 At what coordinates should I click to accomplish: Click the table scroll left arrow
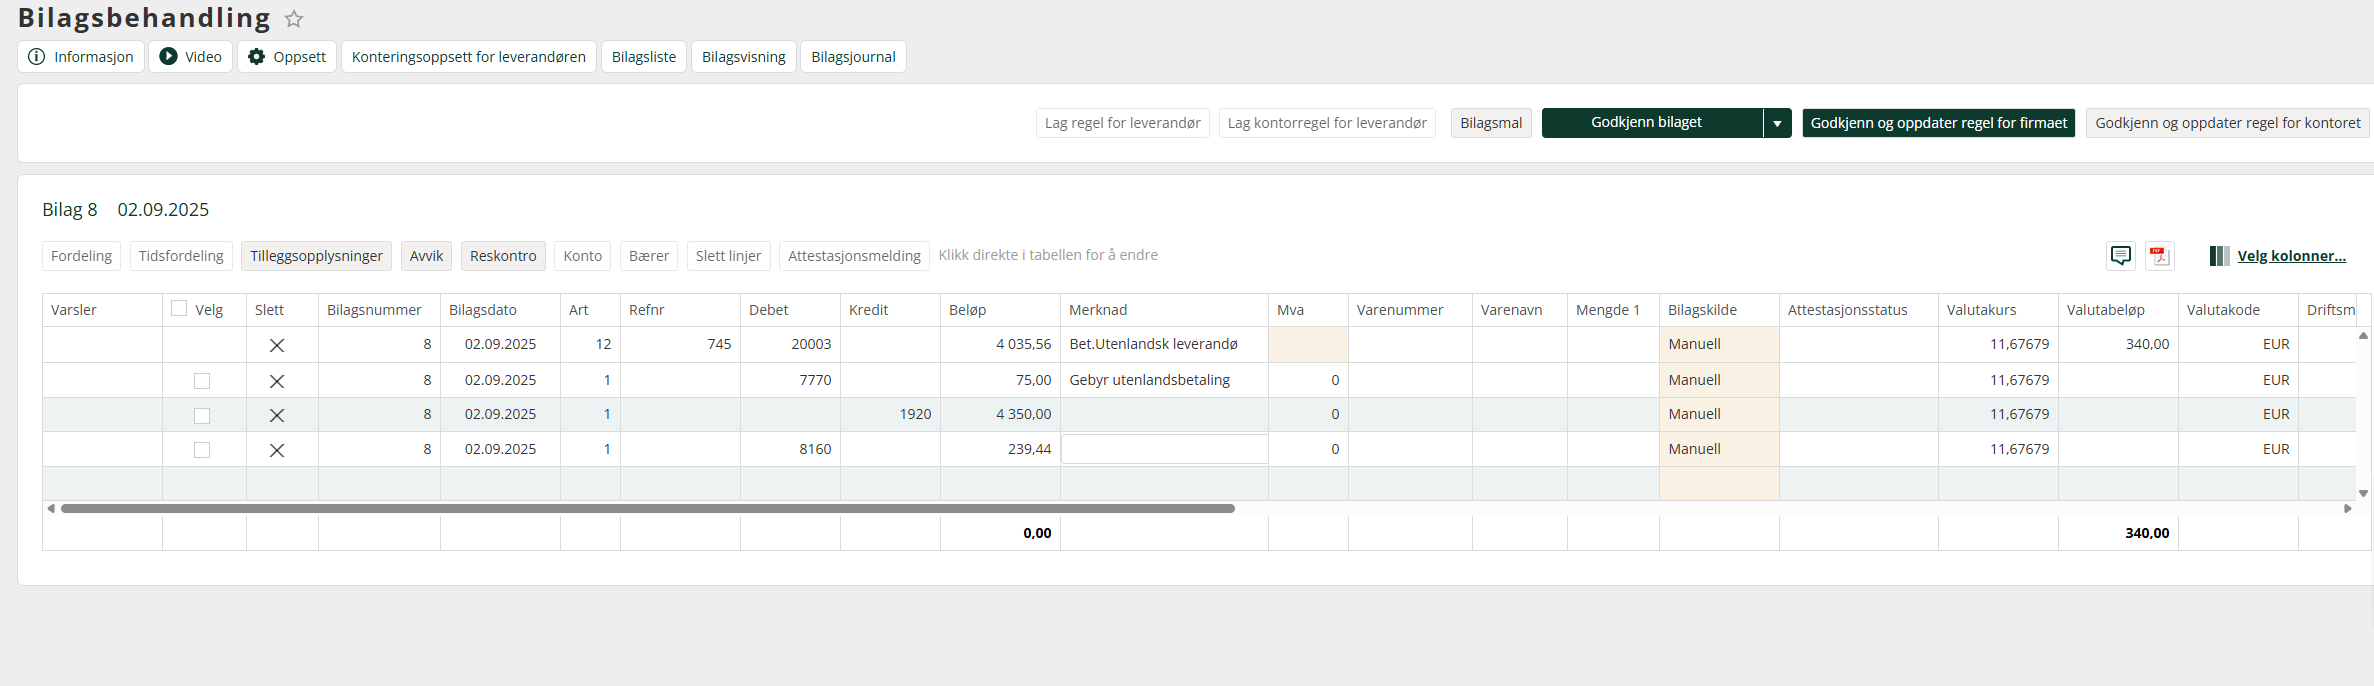coord(51,508)
